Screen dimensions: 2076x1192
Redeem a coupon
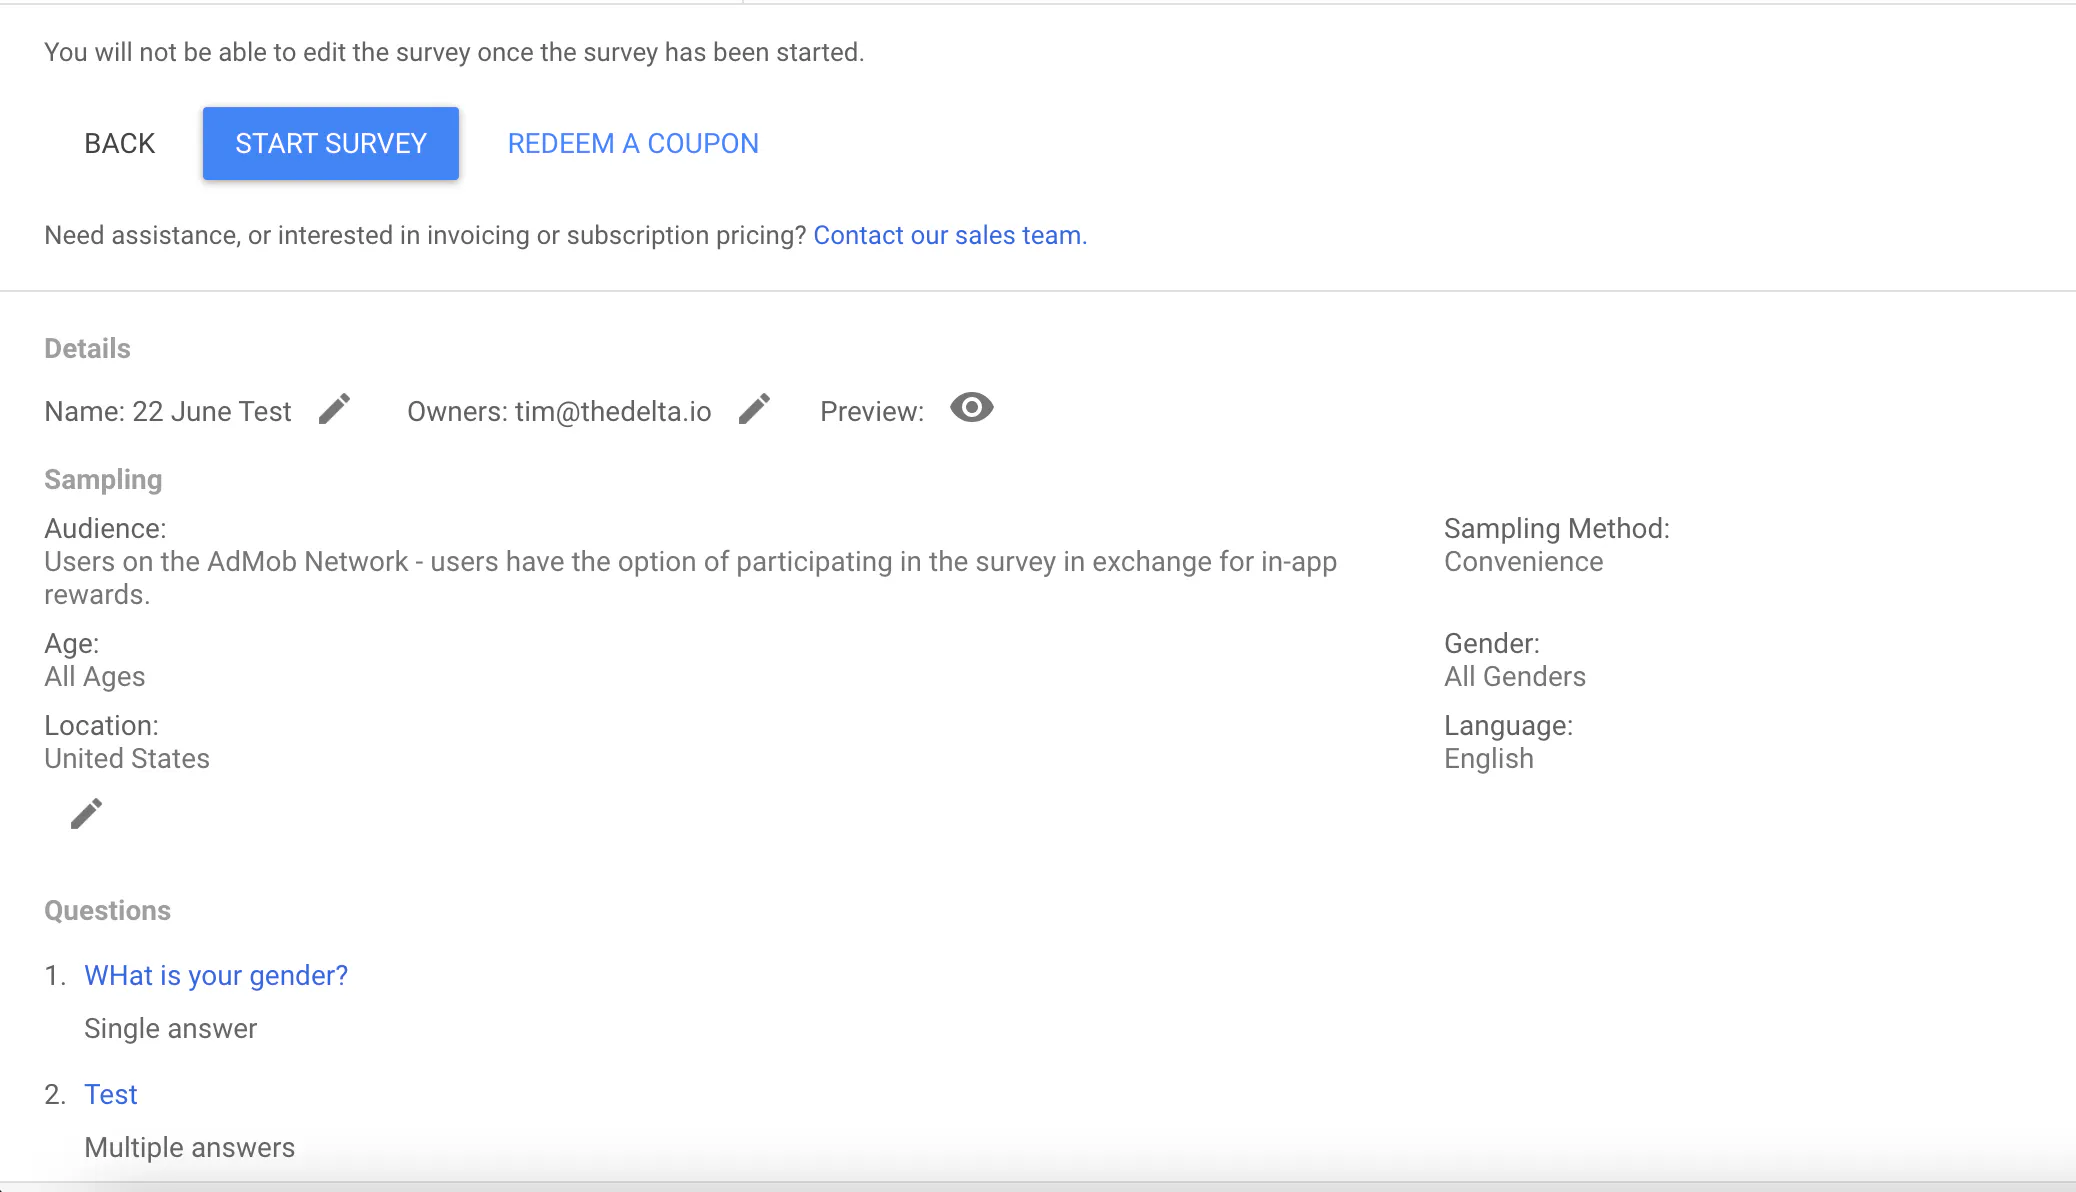[x=633, y=143]
